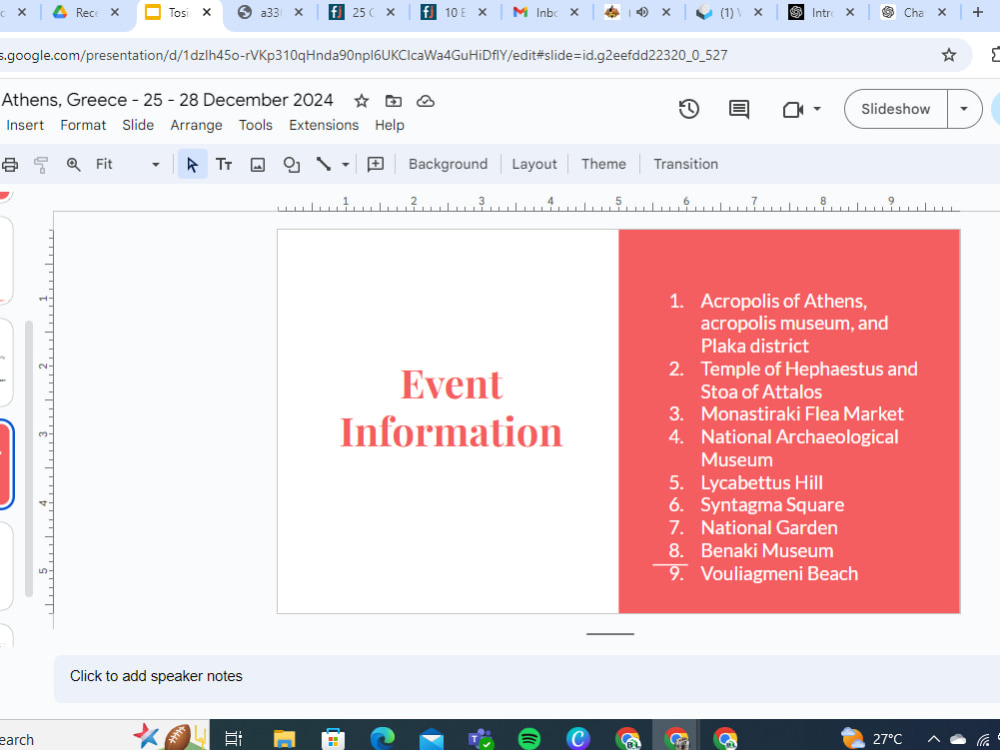Check the cloud save status icon

tap(425, 101)
